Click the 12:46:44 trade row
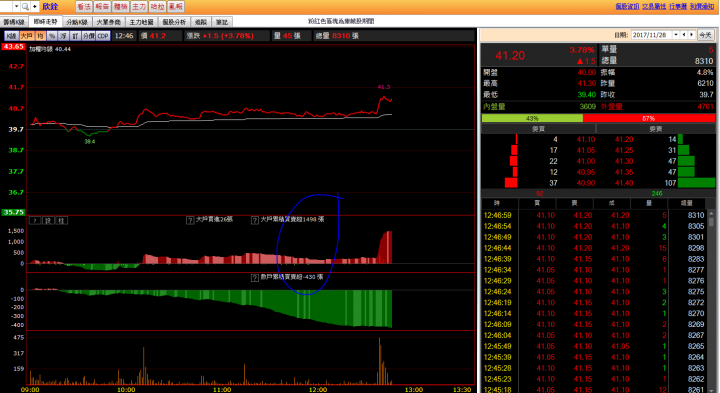 pos(595,248)
